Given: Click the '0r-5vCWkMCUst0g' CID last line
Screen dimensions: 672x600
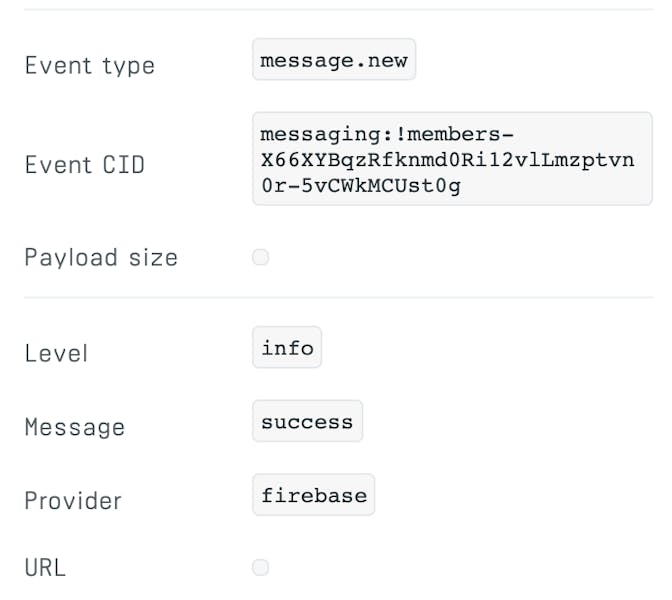Looking at the screenshot, I should [360, 185].
